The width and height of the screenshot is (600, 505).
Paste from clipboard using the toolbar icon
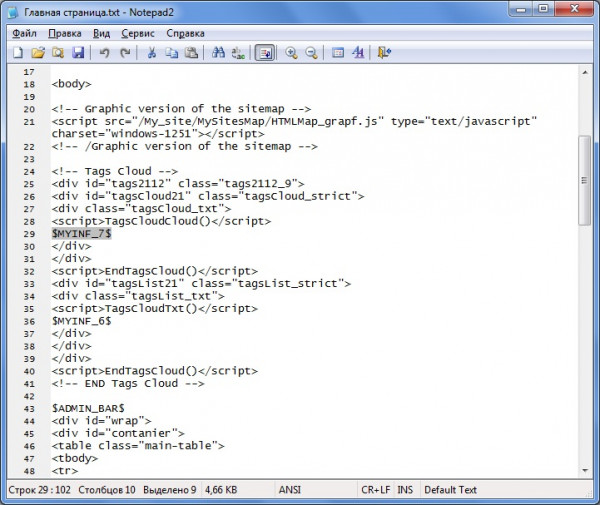pos(191,52)
